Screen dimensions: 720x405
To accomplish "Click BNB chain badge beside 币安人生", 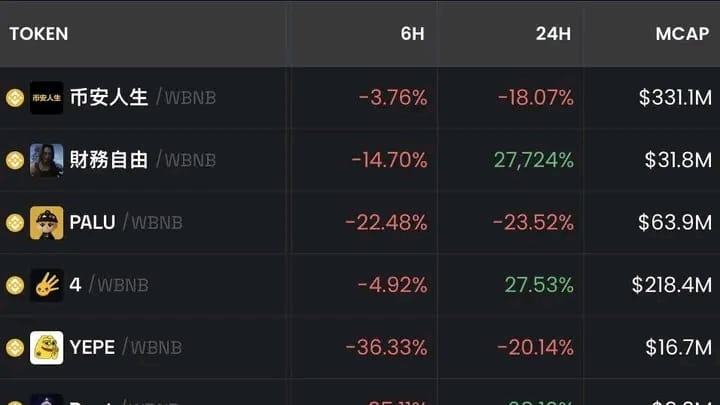I will [x=14, y=98].
